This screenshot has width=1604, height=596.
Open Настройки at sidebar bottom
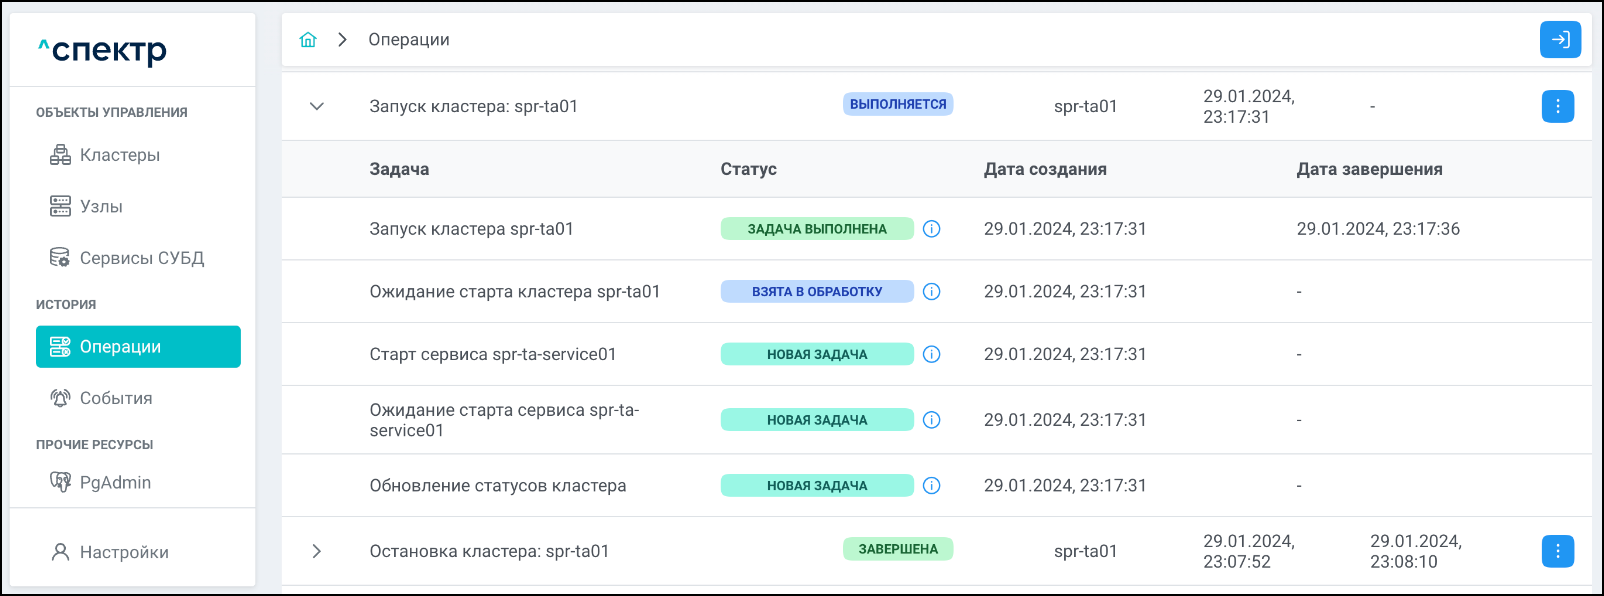pos(124,552)
